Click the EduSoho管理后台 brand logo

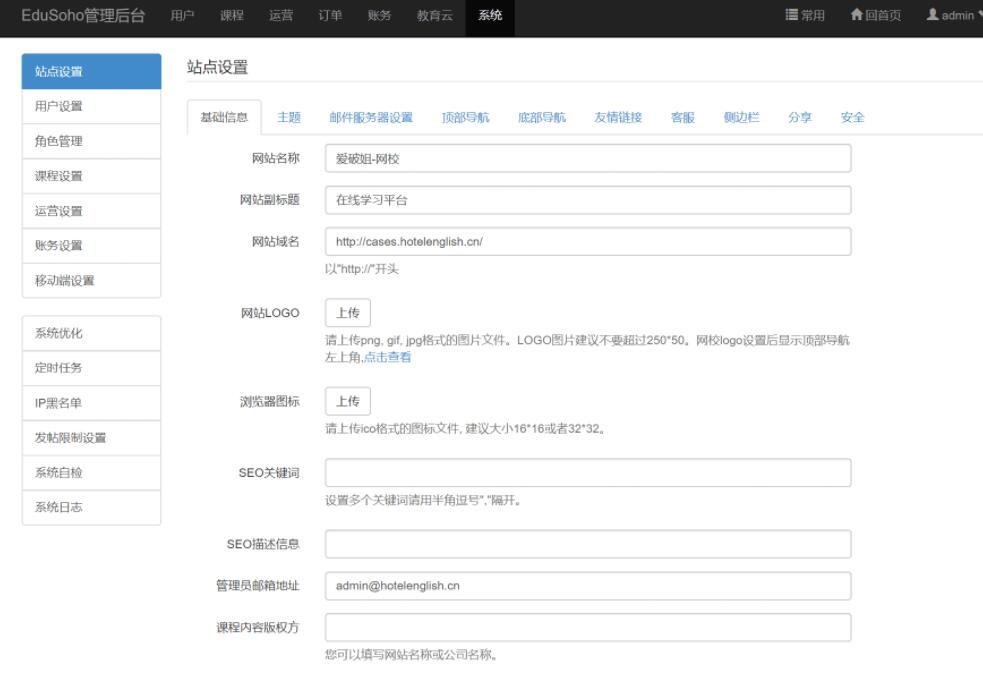pyautogui.click(x=83, y=16)
